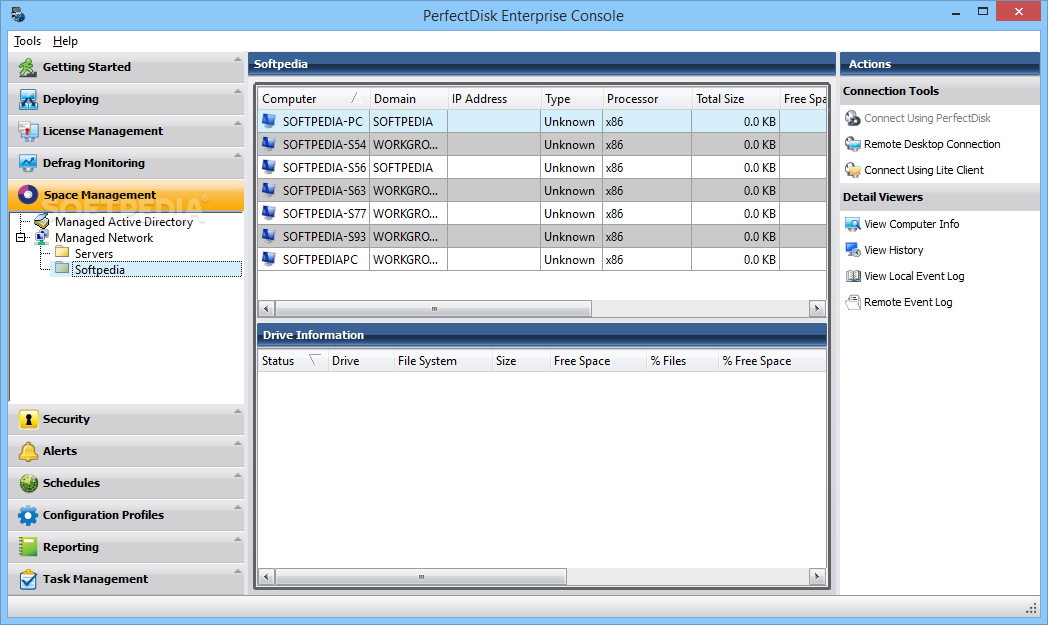
Task: Click the License Management icon
Action: [28, 131]
